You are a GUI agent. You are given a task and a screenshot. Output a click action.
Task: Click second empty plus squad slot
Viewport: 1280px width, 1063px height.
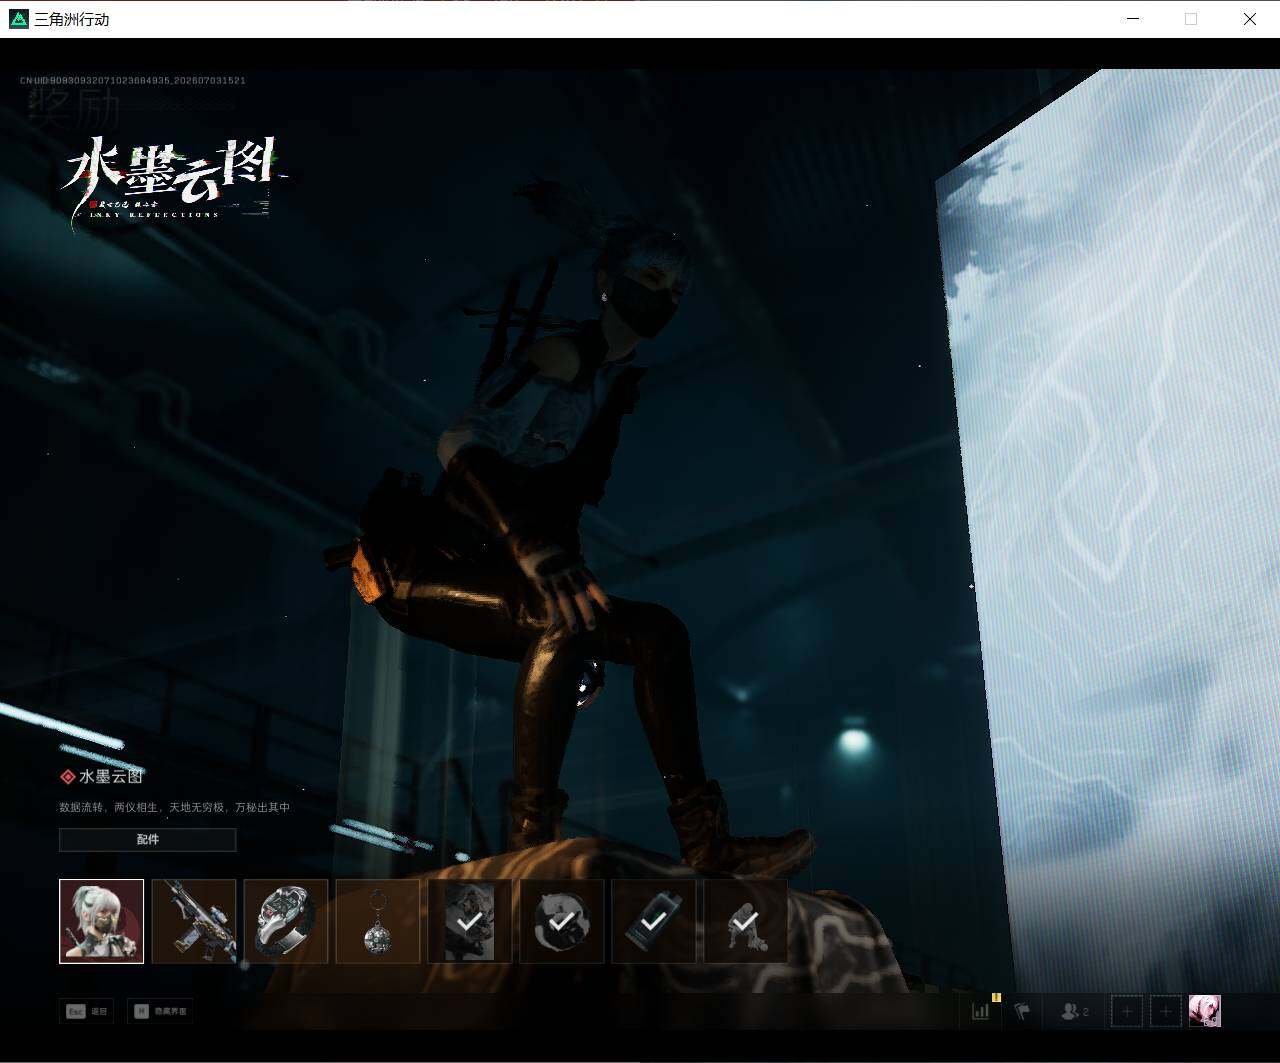pyautogui.click(x=1165, y=1011)
